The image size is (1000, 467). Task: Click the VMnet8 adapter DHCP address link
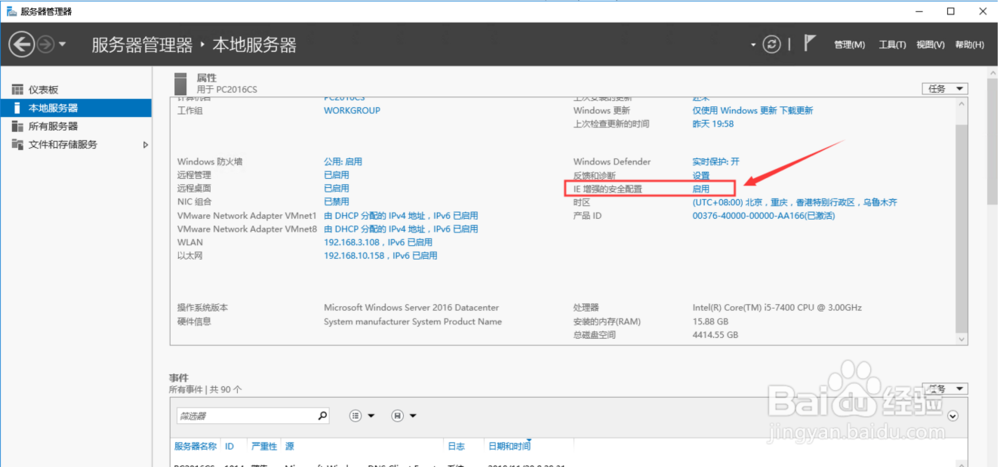pyautogui.click(x=401, y=229)
